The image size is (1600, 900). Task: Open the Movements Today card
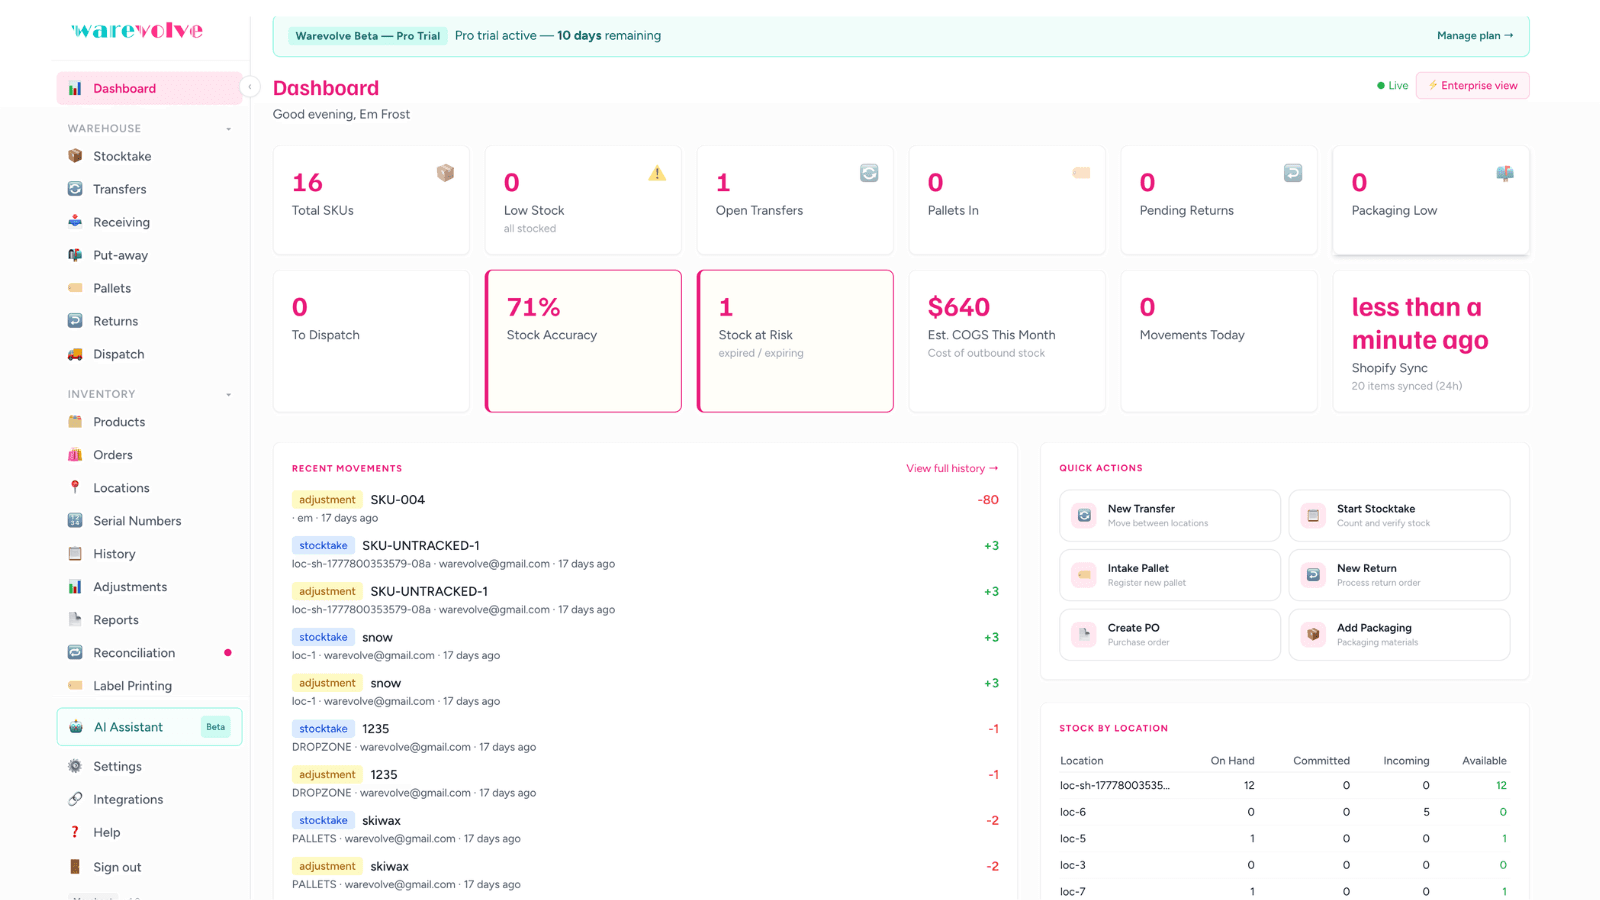click(1219, 341)
